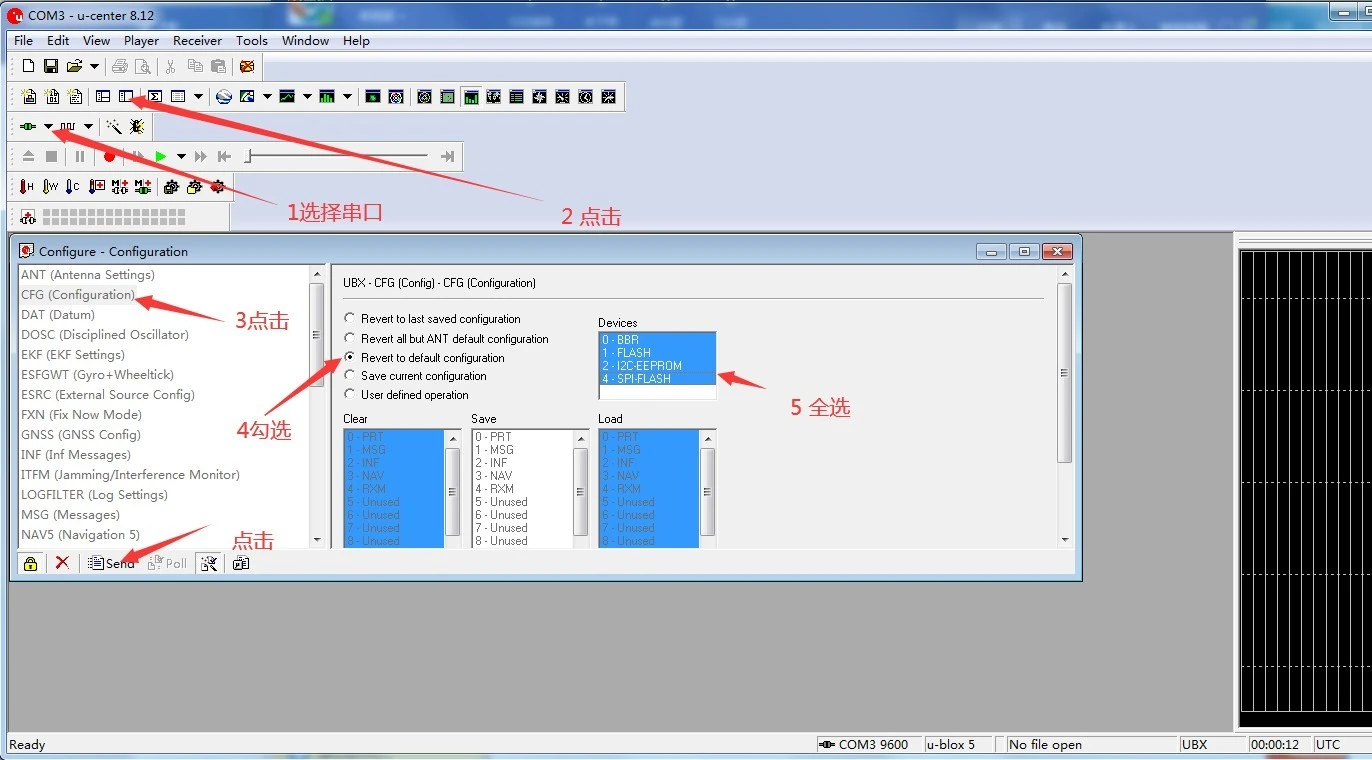The width and height of the screenshot is (1372, 760).
Task: Open the Player menu
Action: tap(141, 41)
